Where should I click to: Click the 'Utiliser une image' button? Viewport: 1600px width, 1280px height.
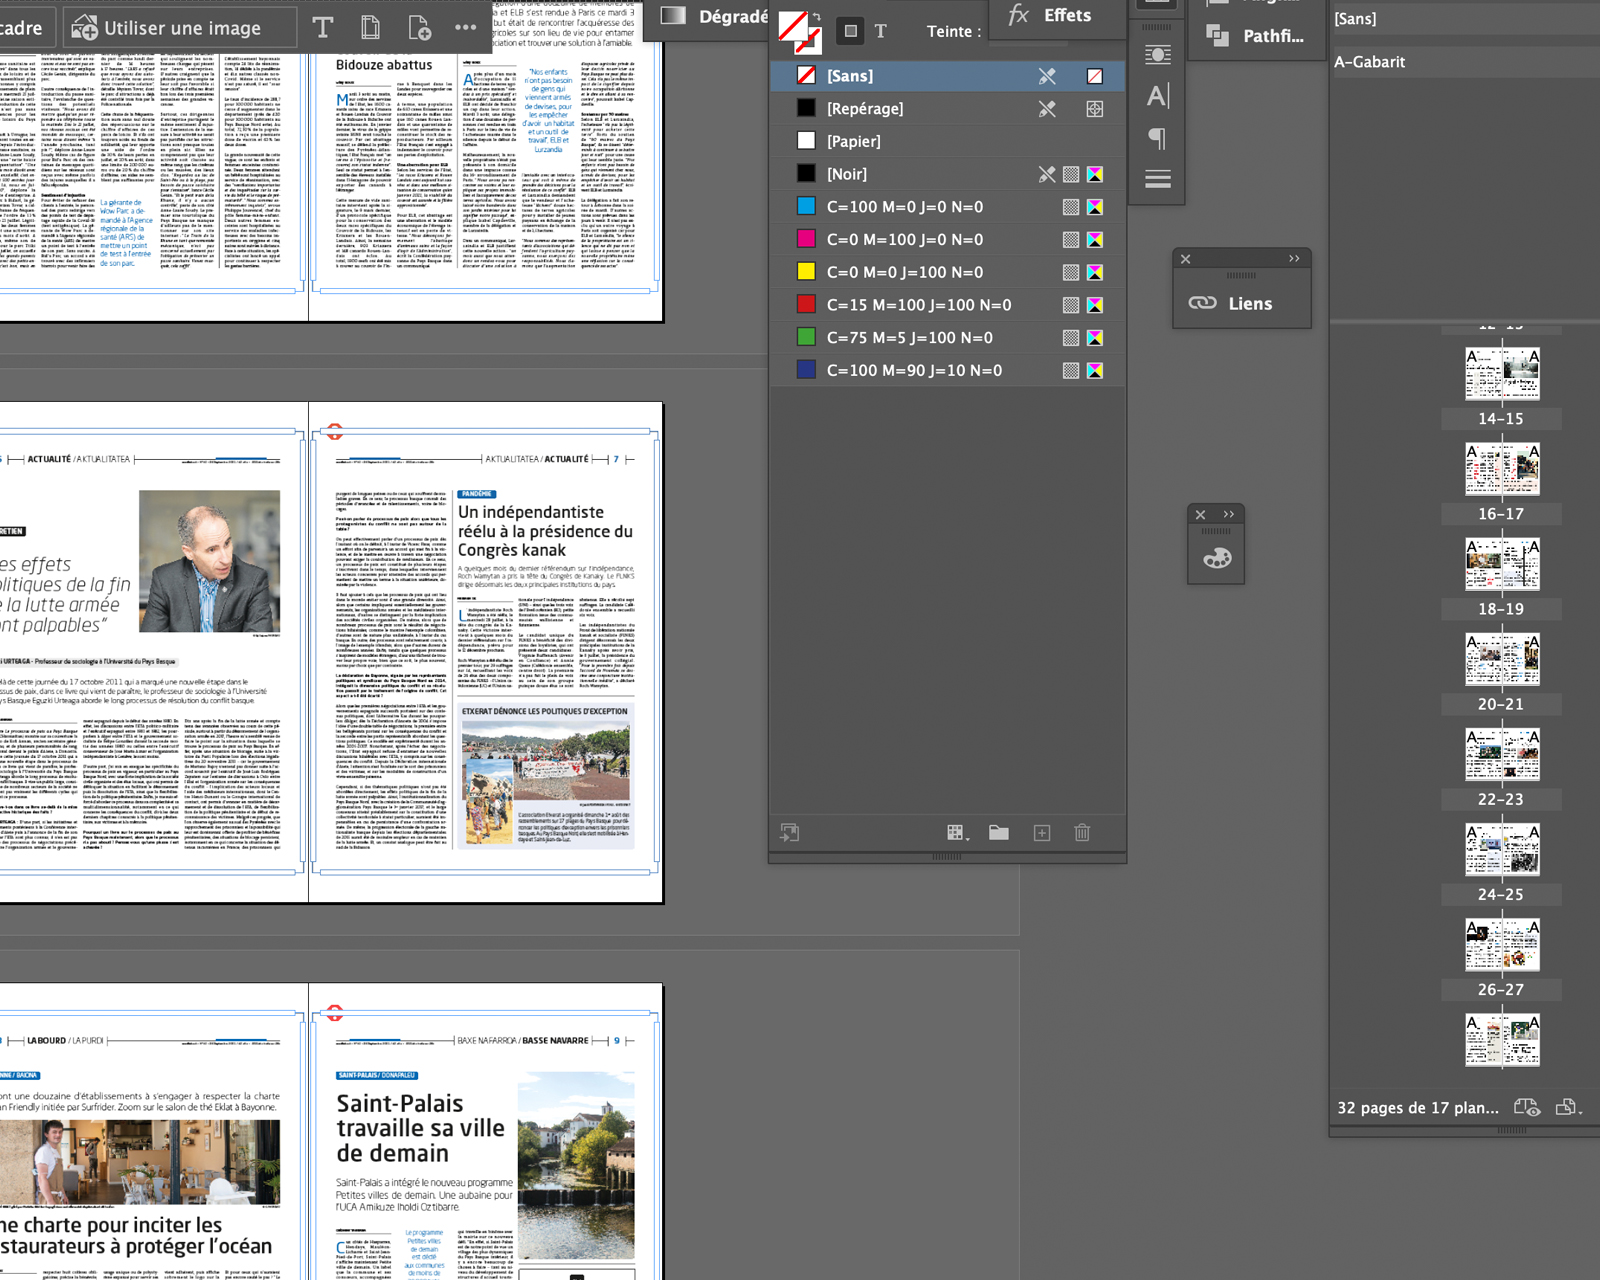[x=181, y=28]
